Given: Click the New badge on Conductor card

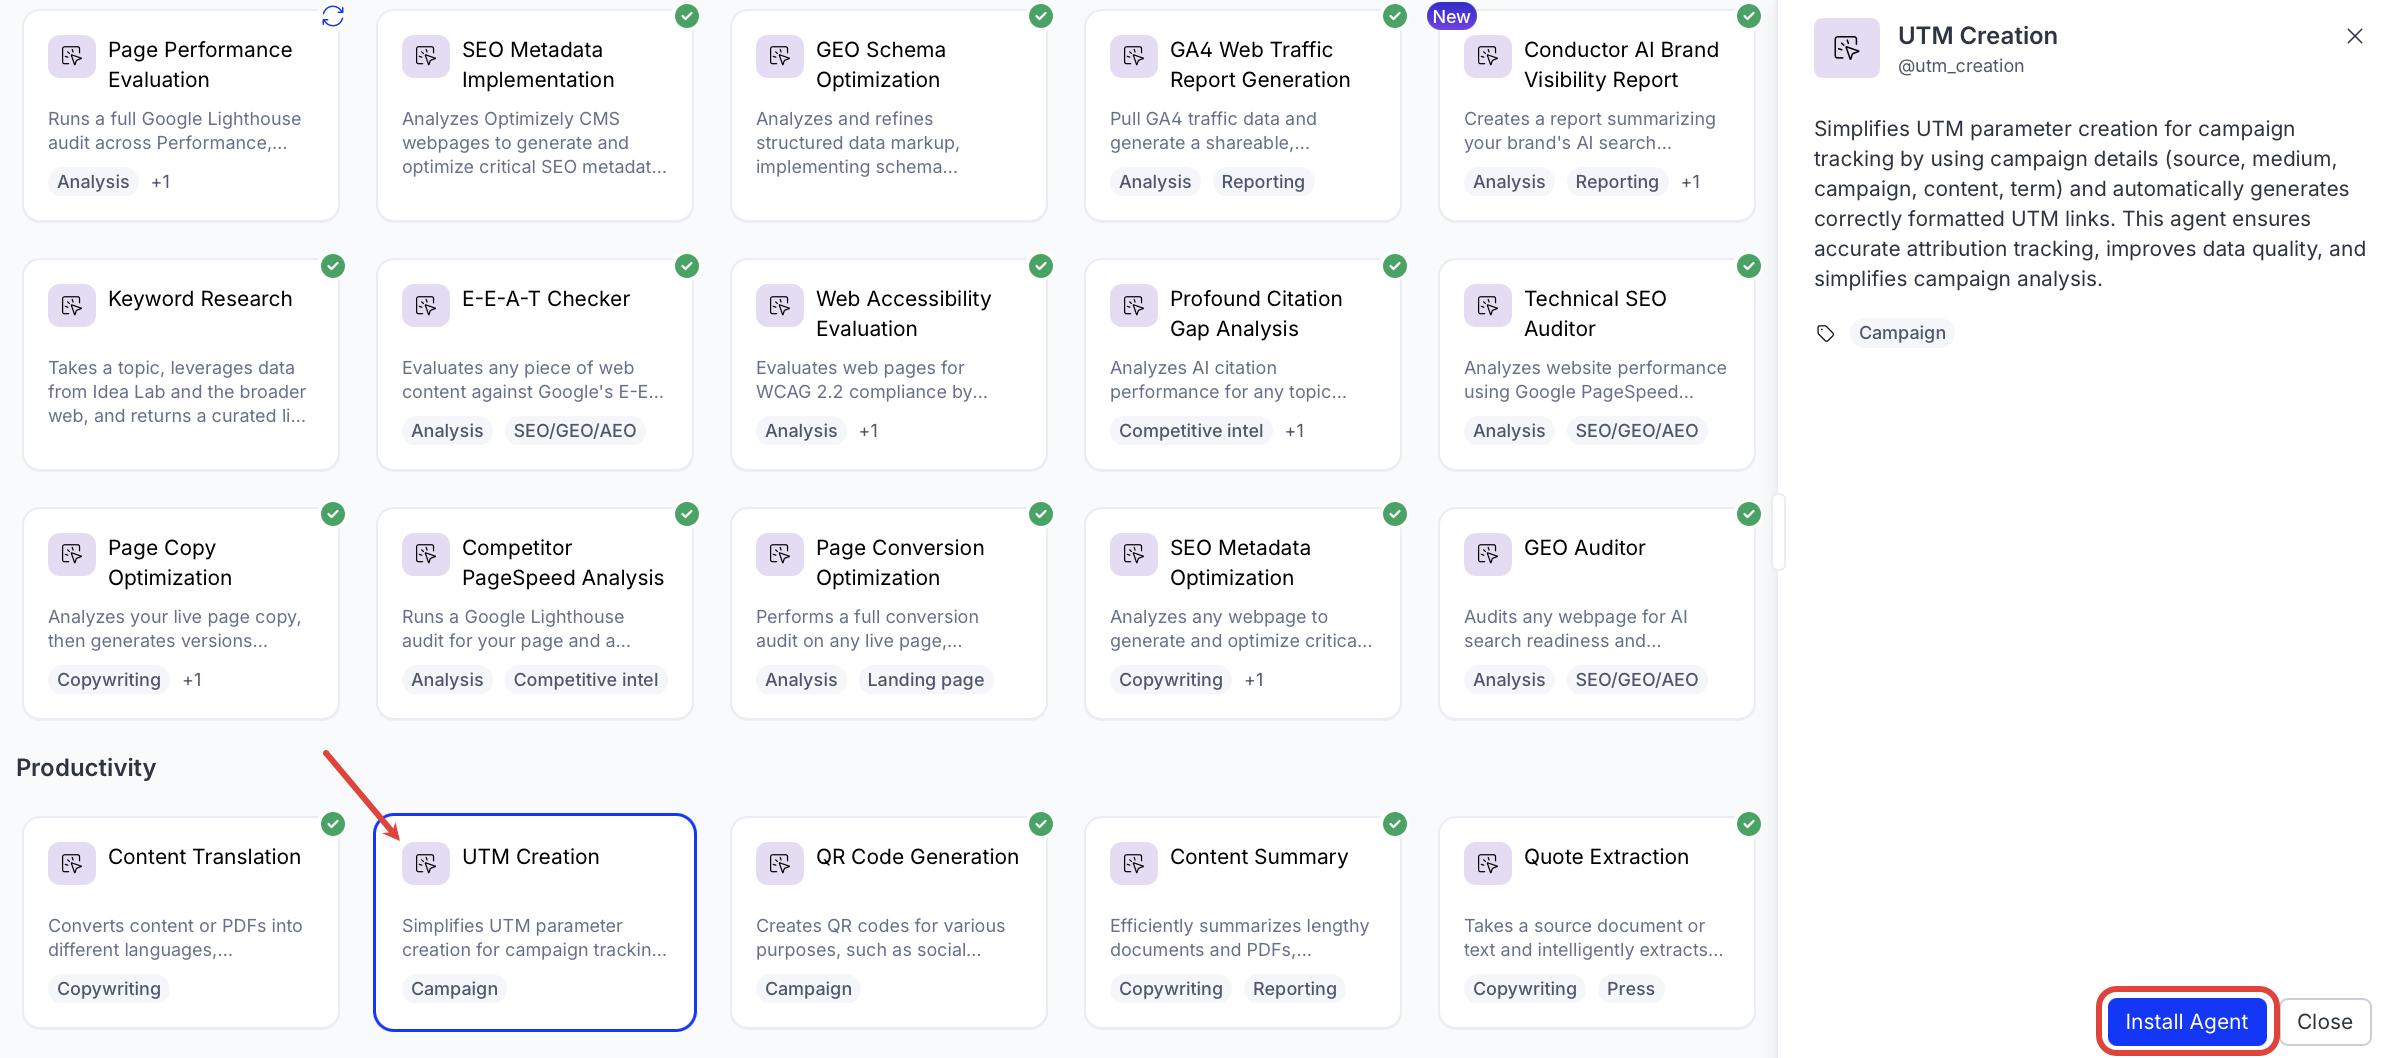Looking at the screenshot, I should click(x=1451, y=16).
